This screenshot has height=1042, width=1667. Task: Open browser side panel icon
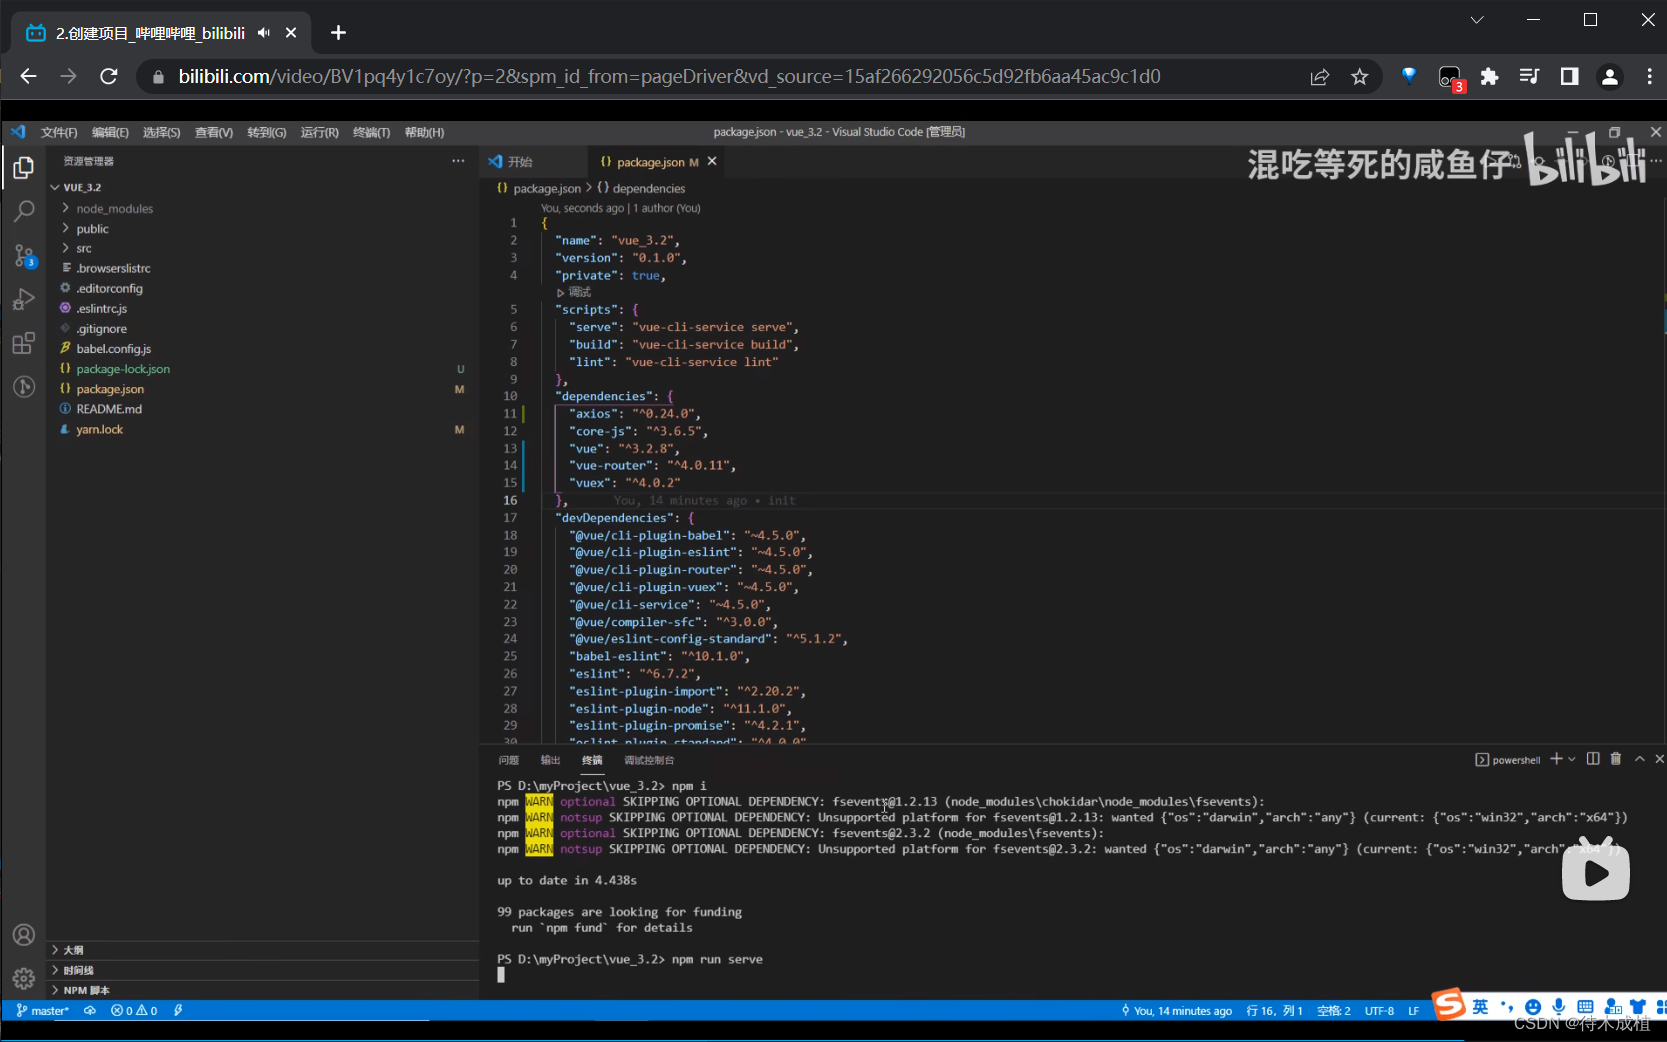1569,76
